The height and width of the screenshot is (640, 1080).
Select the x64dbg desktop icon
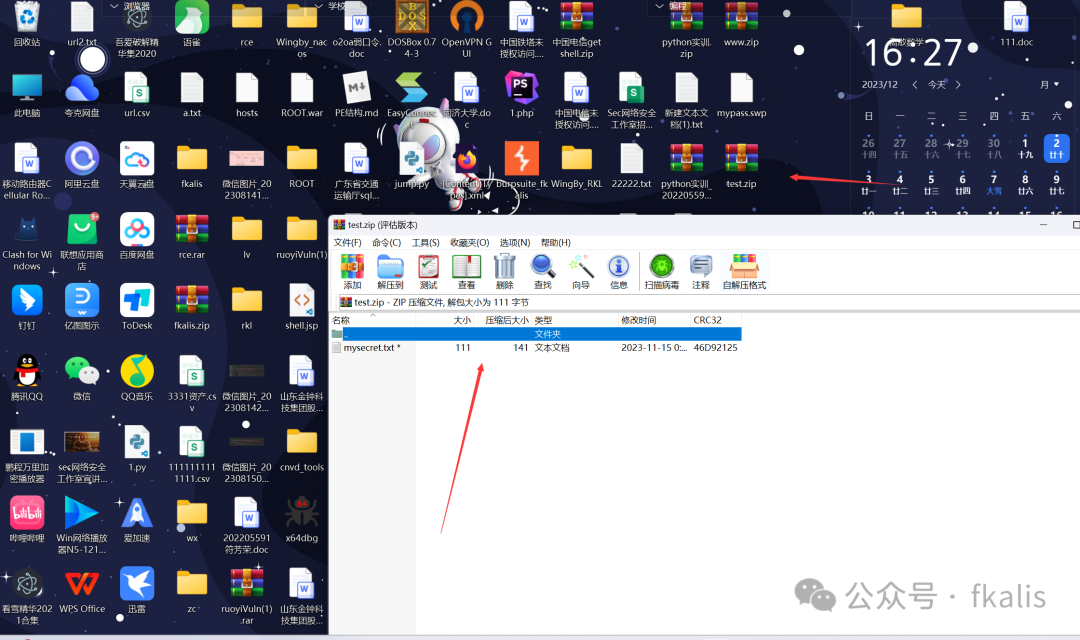pos(302,519)
